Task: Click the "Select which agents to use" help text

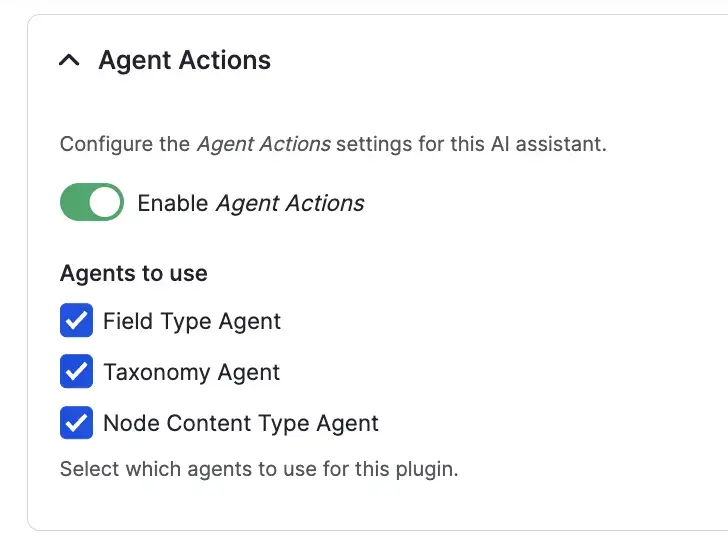Action: [259, 469]
